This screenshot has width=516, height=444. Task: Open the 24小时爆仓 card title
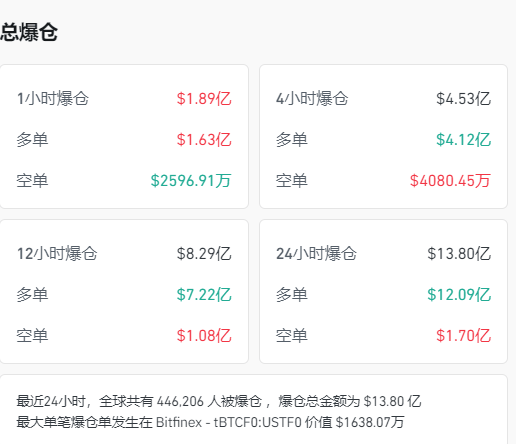click(316, 254)
